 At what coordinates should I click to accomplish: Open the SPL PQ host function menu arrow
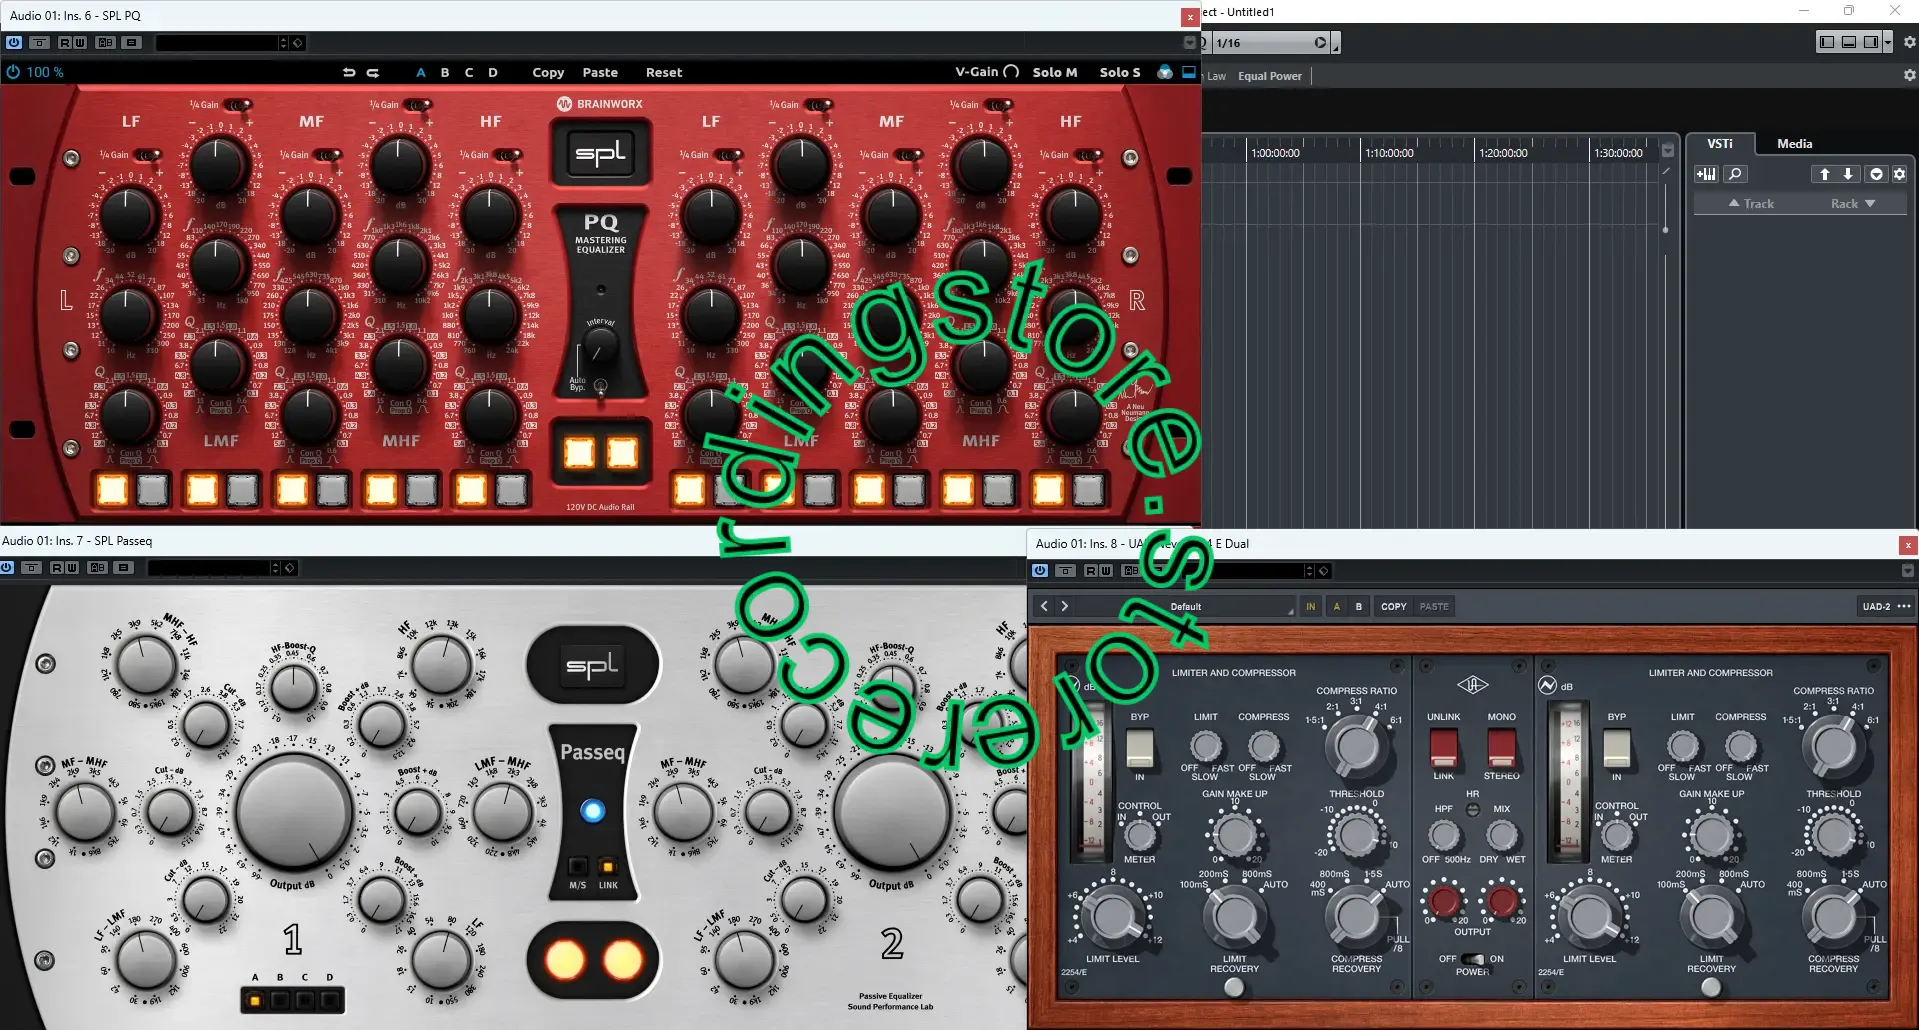1189,43
